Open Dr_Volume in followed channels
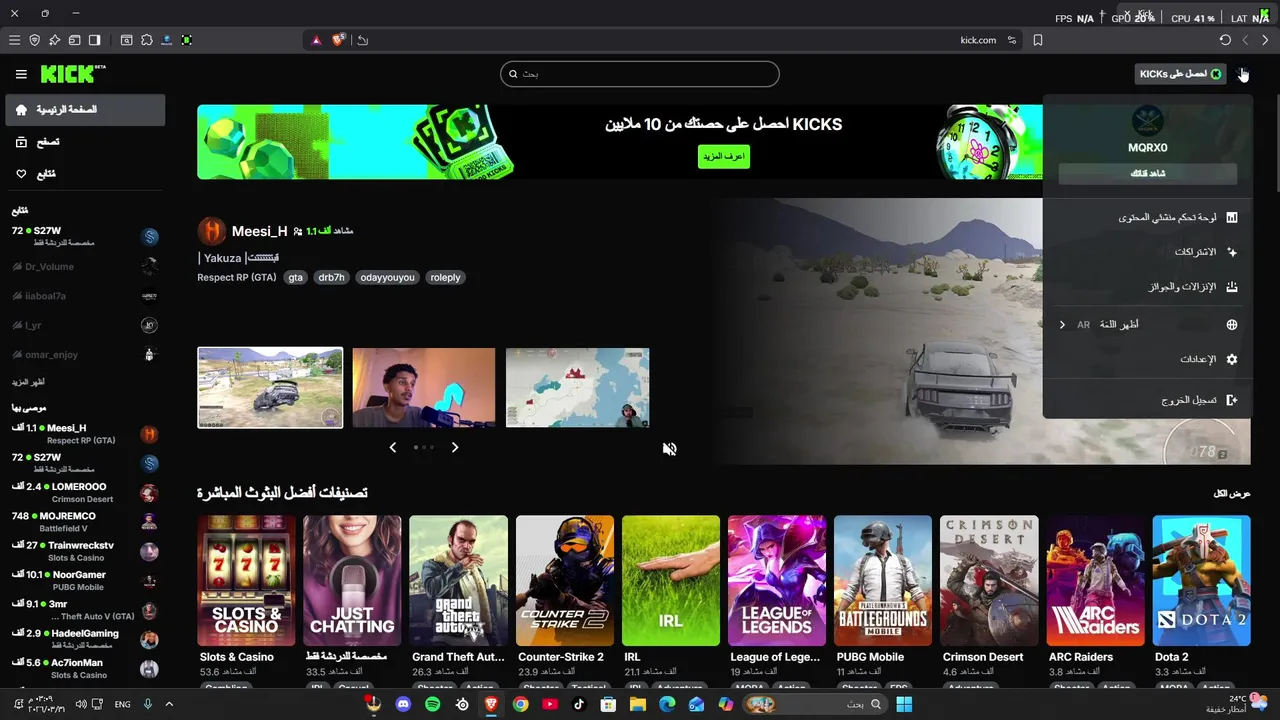Viewport: 1280px width, 720px height. [85, 267]
